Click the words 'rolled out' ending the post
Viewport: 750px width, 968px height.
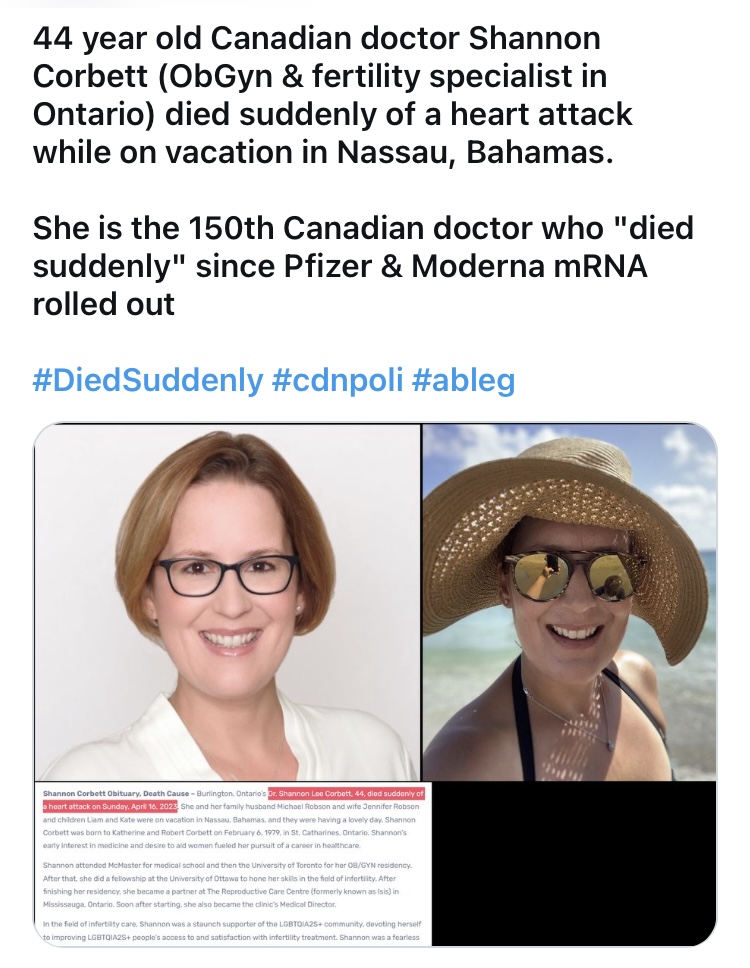[104, 304]
